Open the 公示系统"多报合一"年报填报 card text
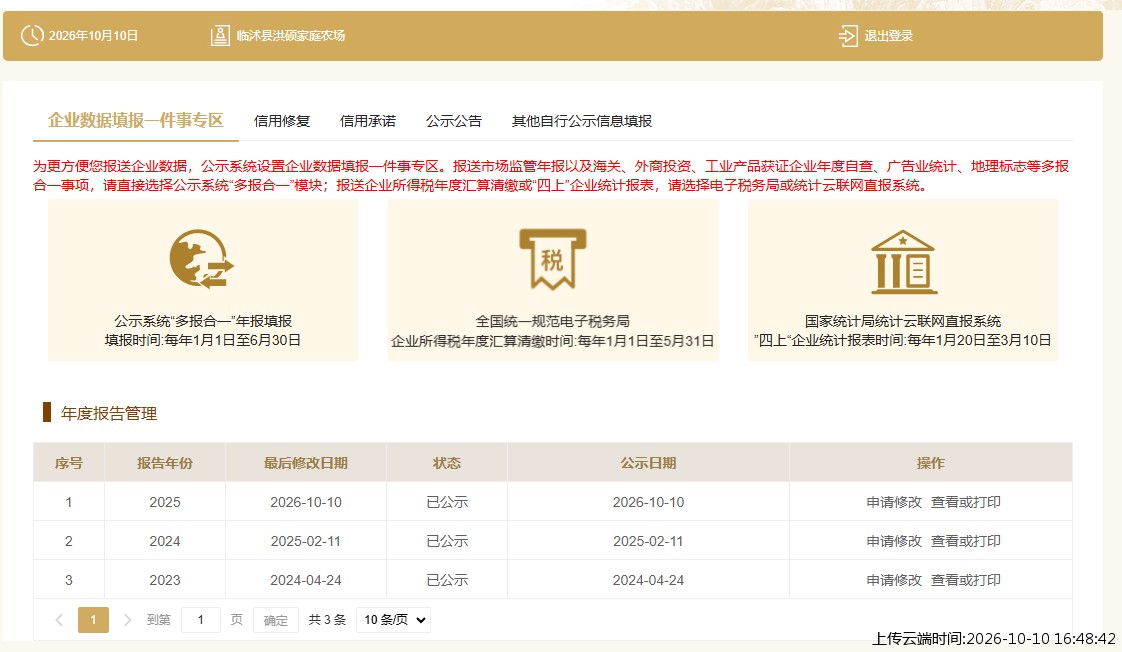Image resolution: width=1122 pixels, height=652 pixels. coord(203,321)
